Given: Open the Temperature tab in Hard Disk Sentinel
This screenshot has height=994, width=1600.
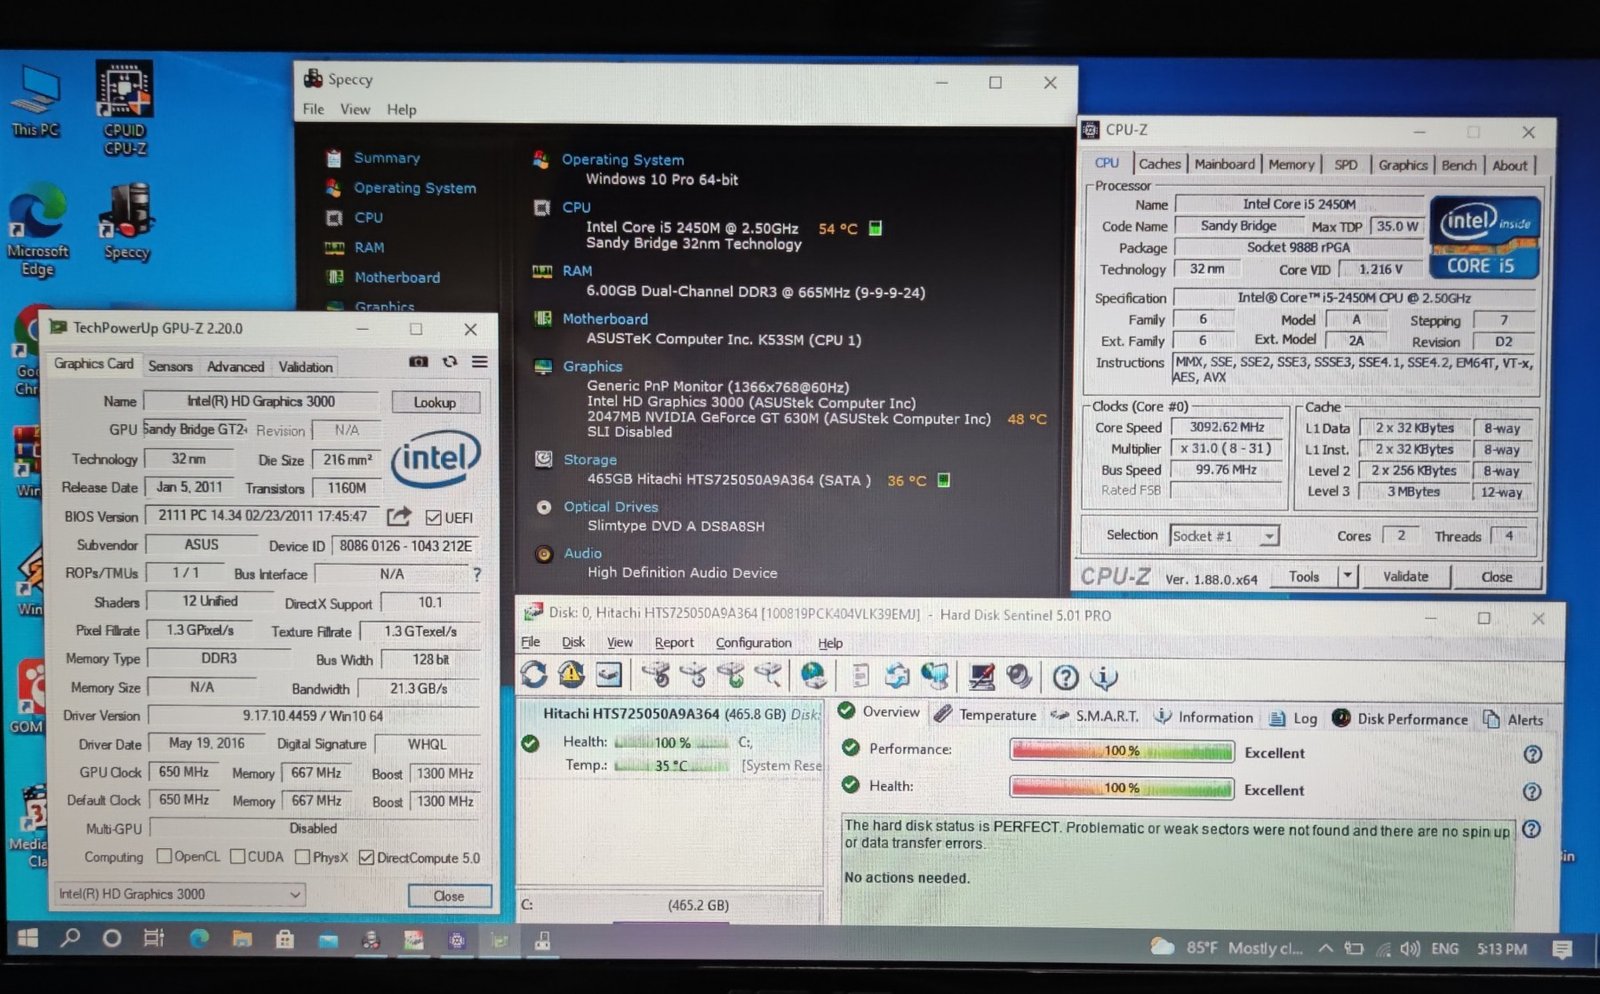Looking at the screenshot, I should click(x=986, y=715).
